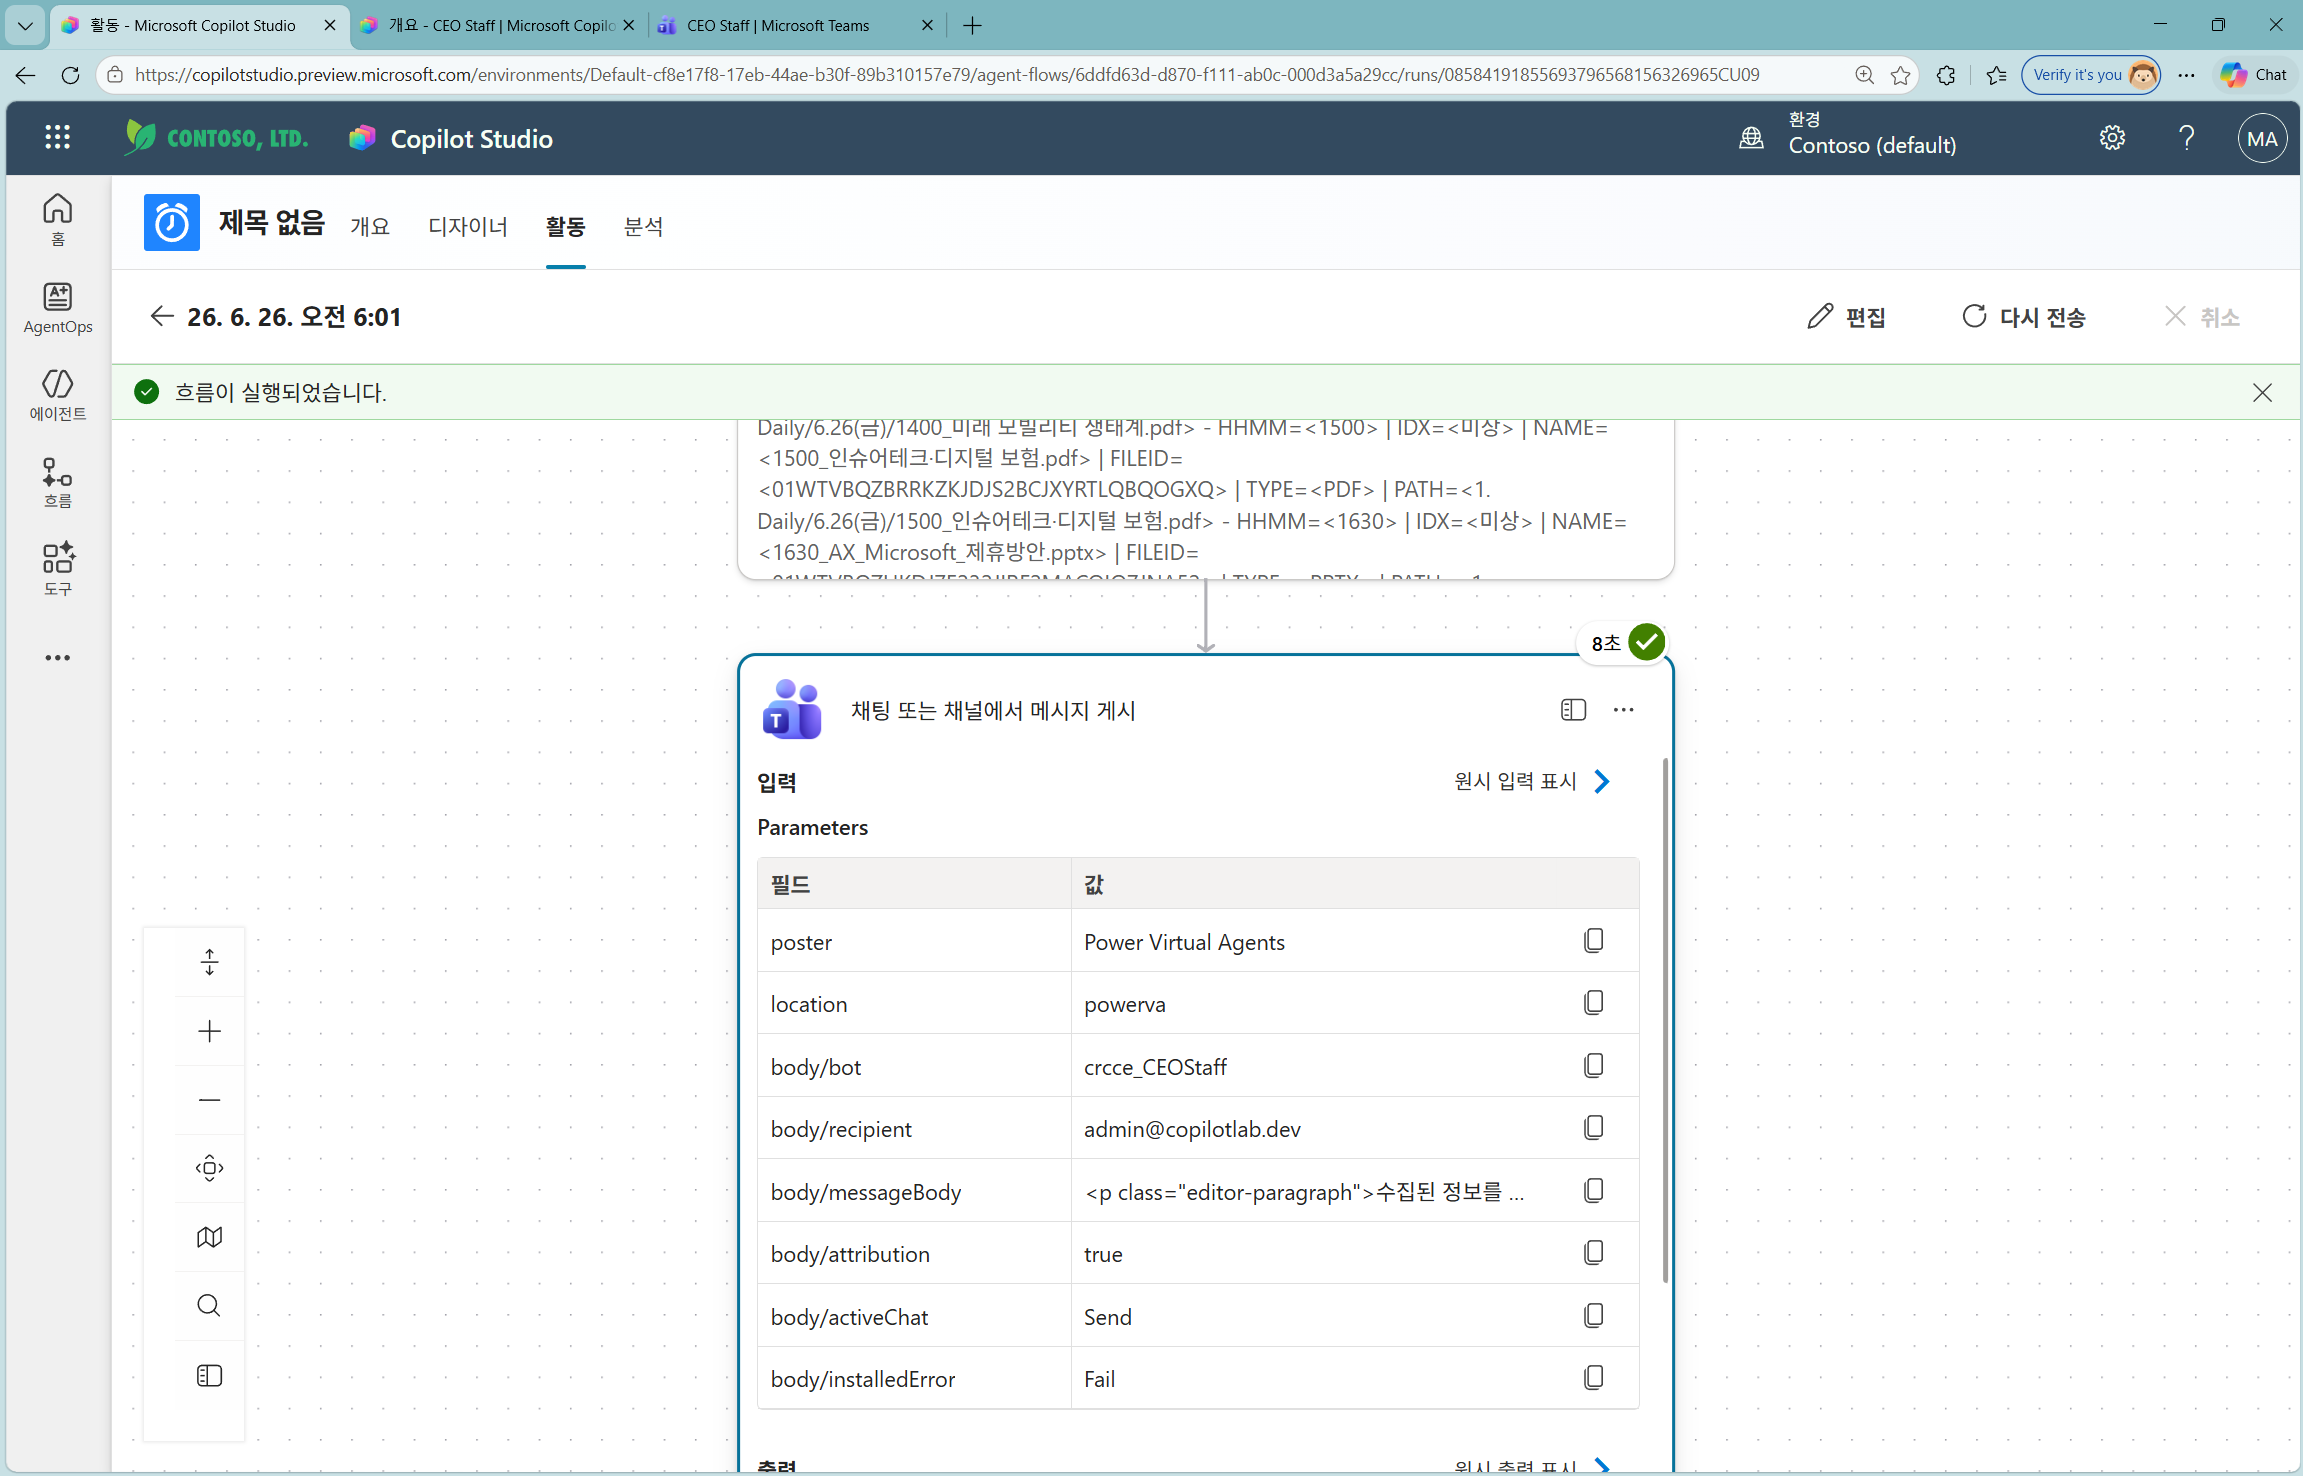Open AgentOps in the sidebar
Viewport: 2303px width, 1476px height.
tap(58, 307)
